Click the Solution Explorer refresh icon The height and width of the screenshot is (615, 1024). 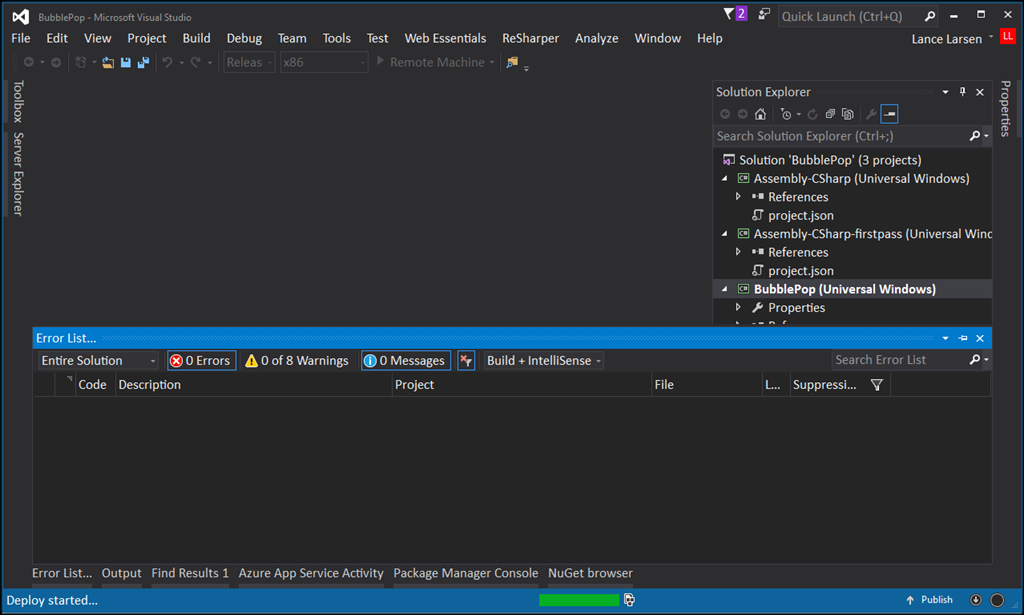(812, 114)
